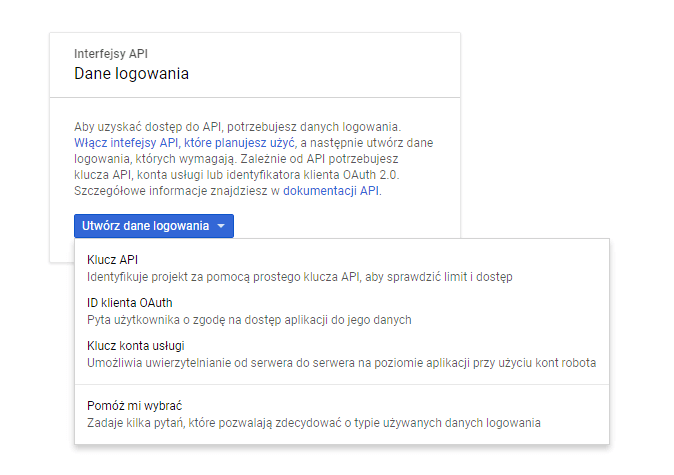Select the 'Klucz API' menu option
The image size is (674, 475).
click(342, 268)
